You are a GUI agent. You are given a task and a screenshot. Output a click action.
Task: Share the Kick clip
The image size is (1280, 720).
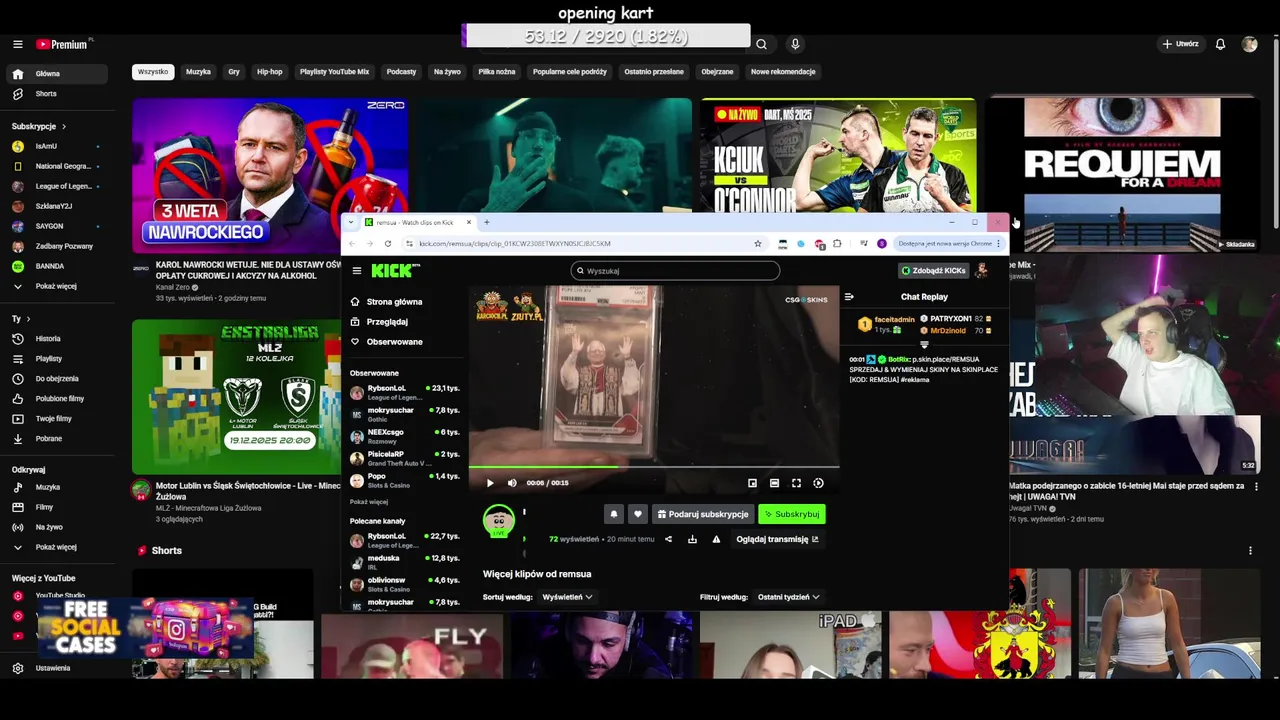coord(668,540)
